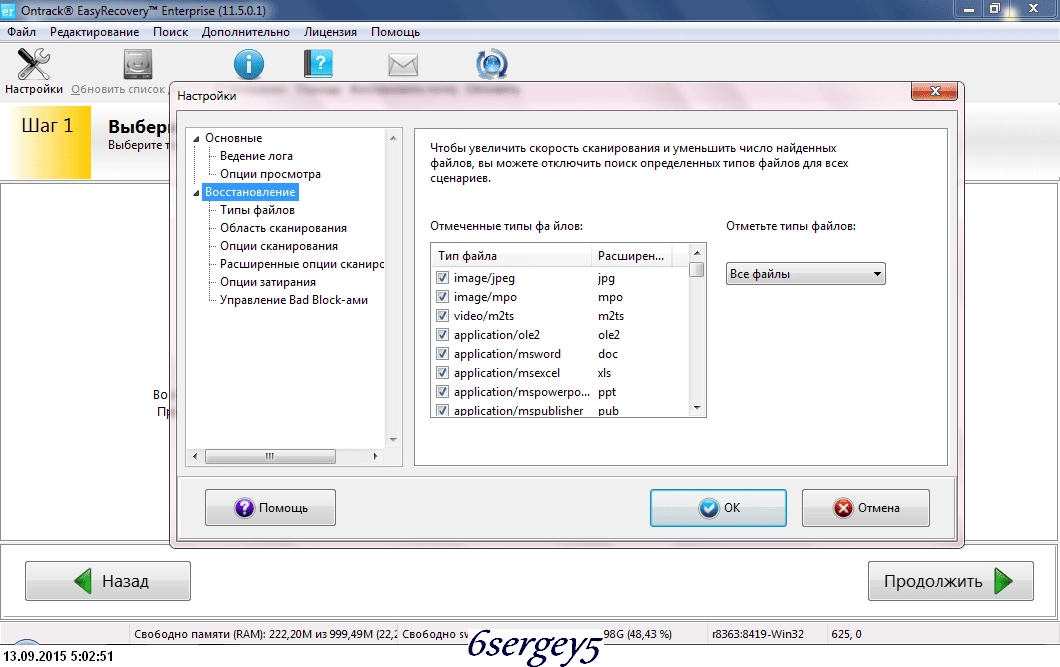
Task: Collapse the Основные tree node
Action: [x=196, y=139]
